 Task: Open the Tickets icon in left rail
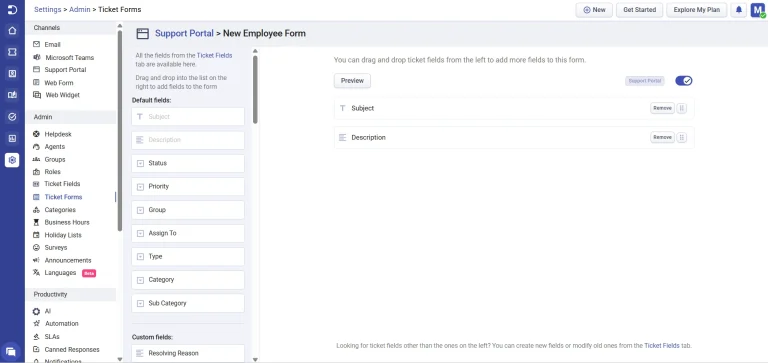point(12,52)
